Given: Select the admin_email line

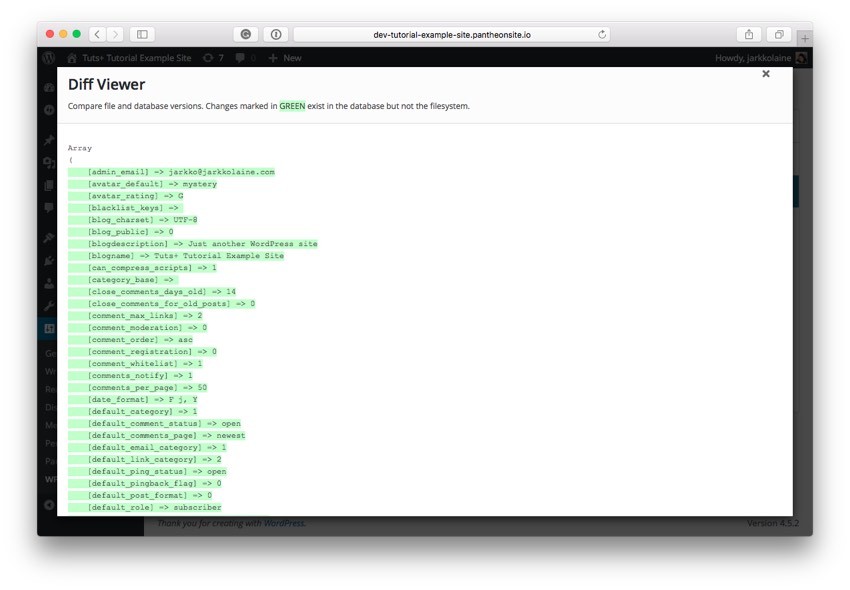Looking at the screenshot, I should coord(171,172).
